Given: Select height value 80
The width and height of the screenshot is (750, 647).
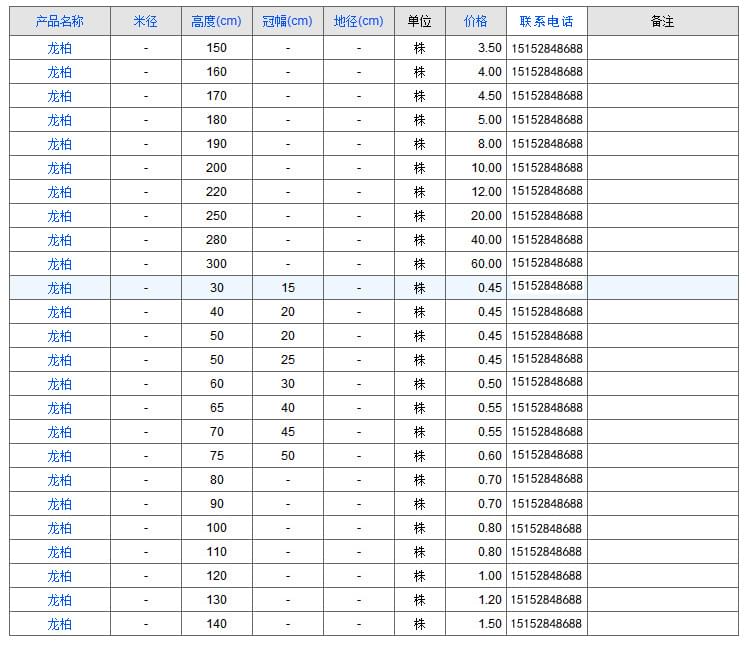Looking at the screenshot, I should 216,480.
